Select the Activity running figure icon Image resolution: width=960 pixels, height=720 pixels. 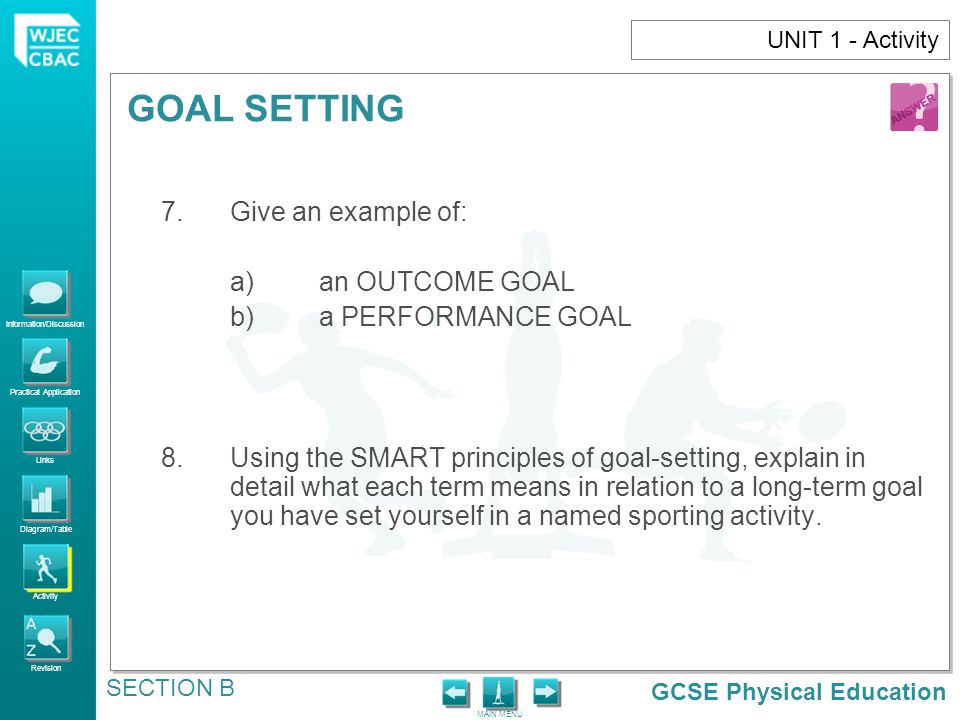pos(47,568)
